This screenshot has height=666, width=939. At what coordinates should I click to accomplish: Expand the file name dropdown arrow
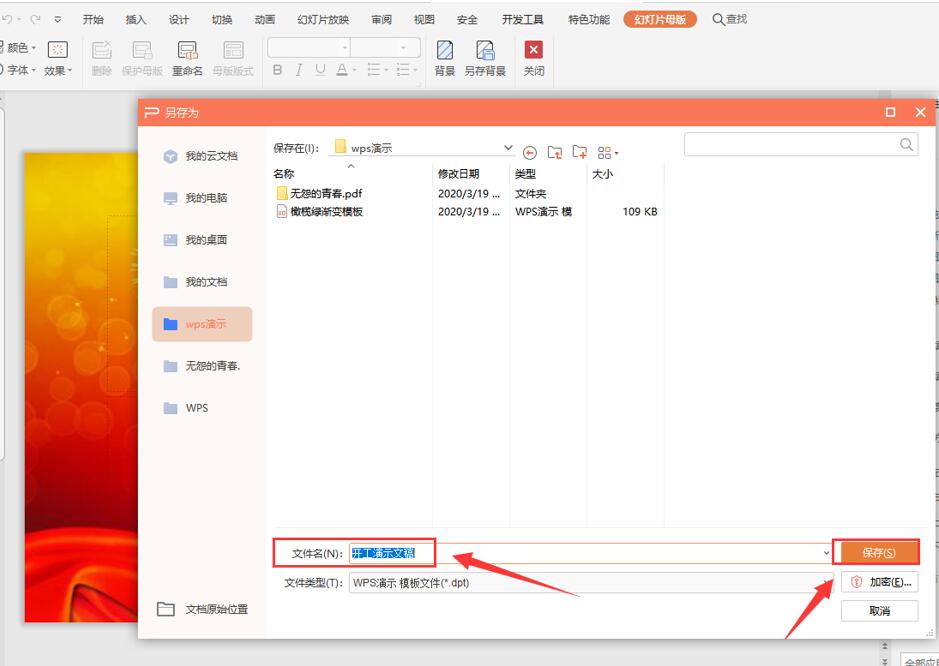pos(826,553)
